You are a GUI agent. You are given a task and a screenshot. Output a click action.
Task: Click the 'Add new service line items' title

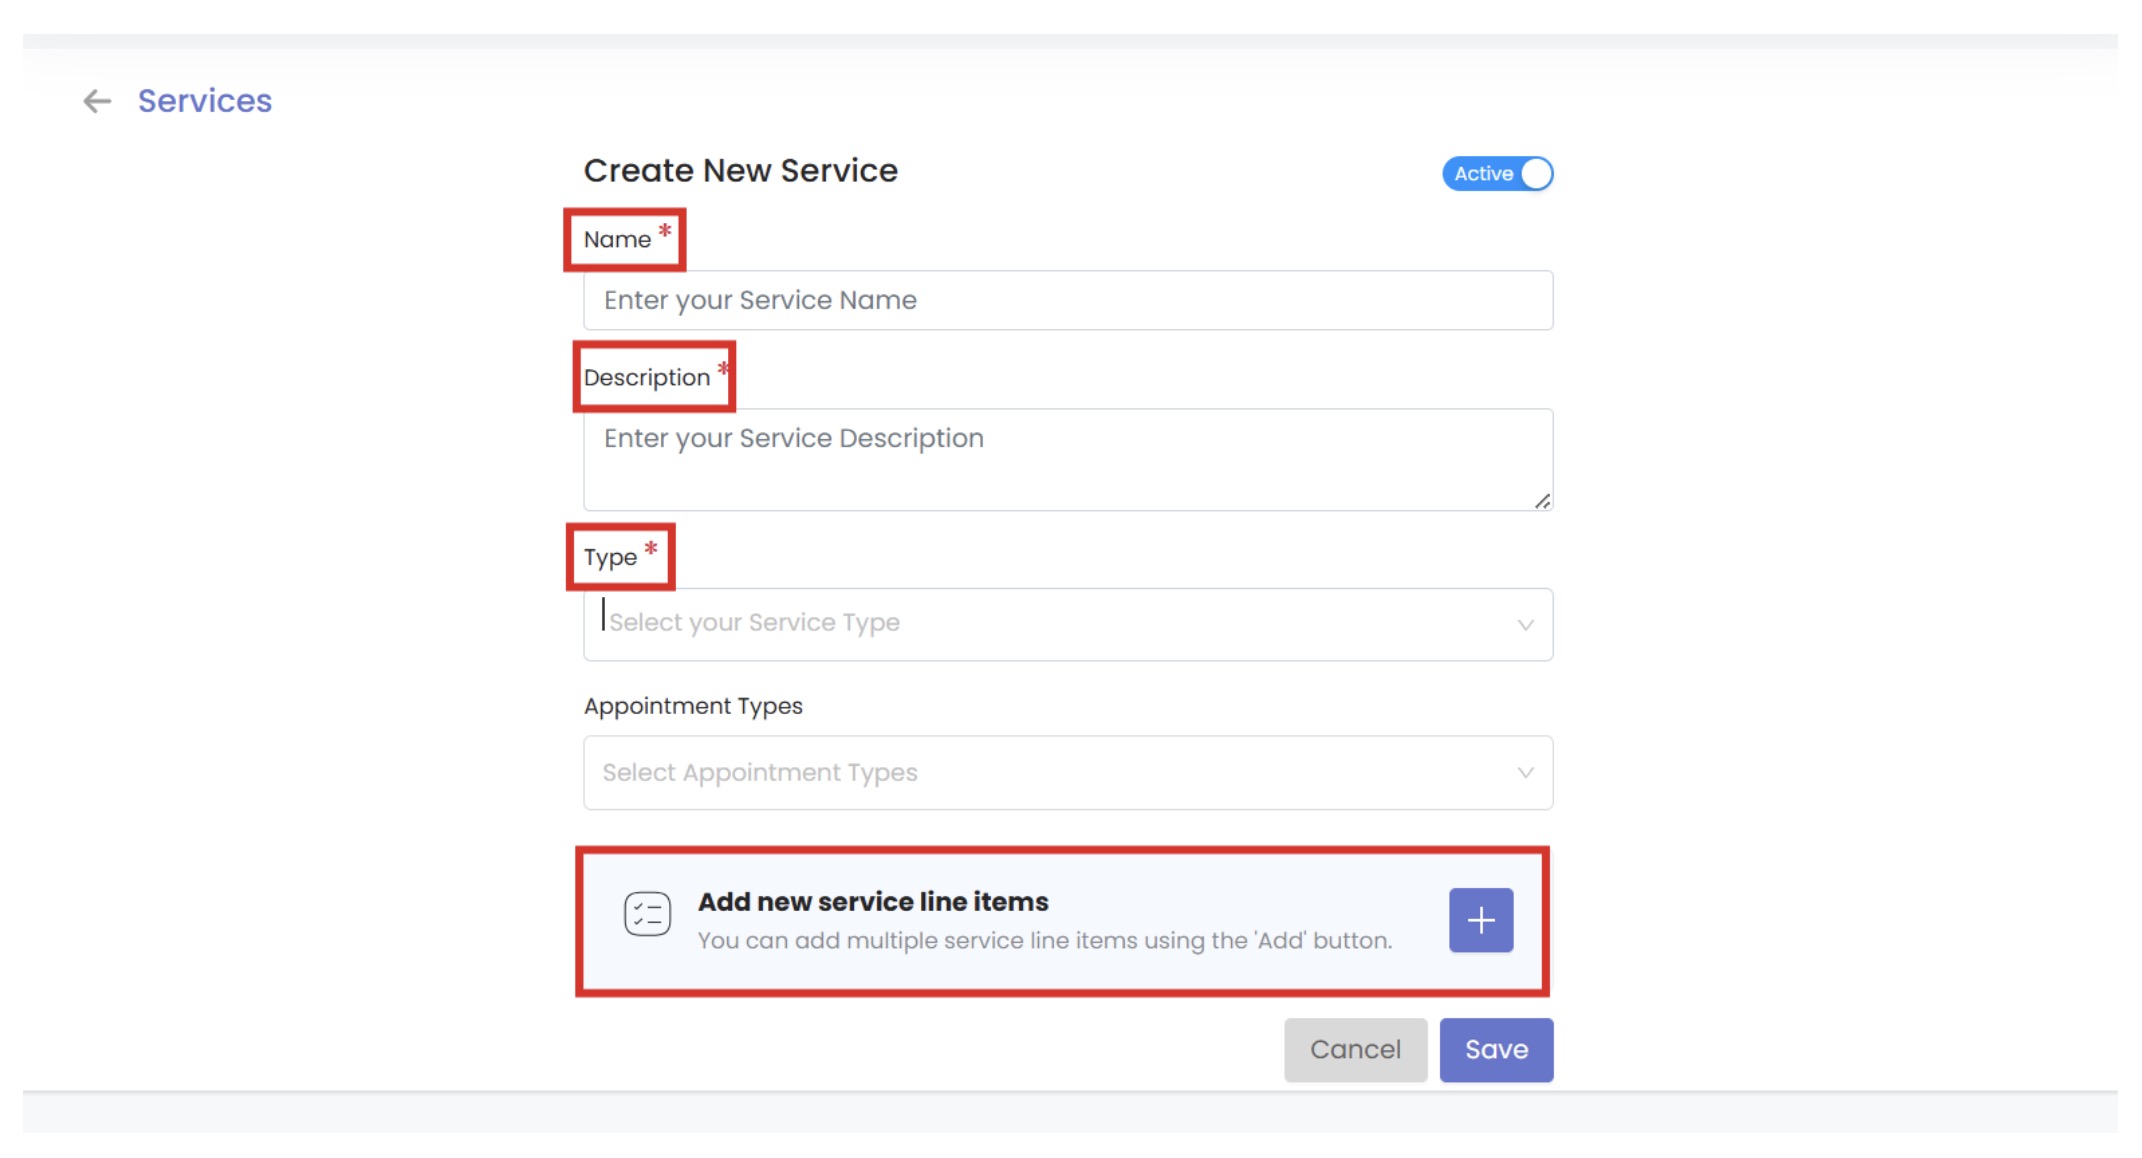point(873,902)
